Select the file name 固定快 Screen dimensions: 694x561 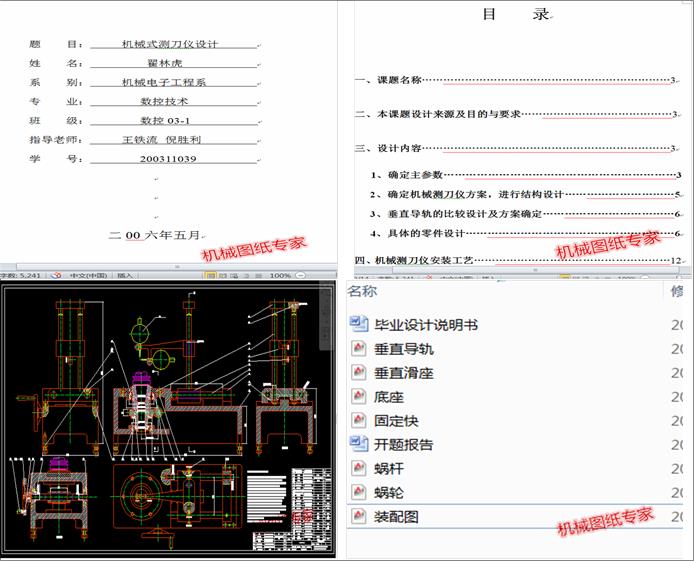point(396,420)
